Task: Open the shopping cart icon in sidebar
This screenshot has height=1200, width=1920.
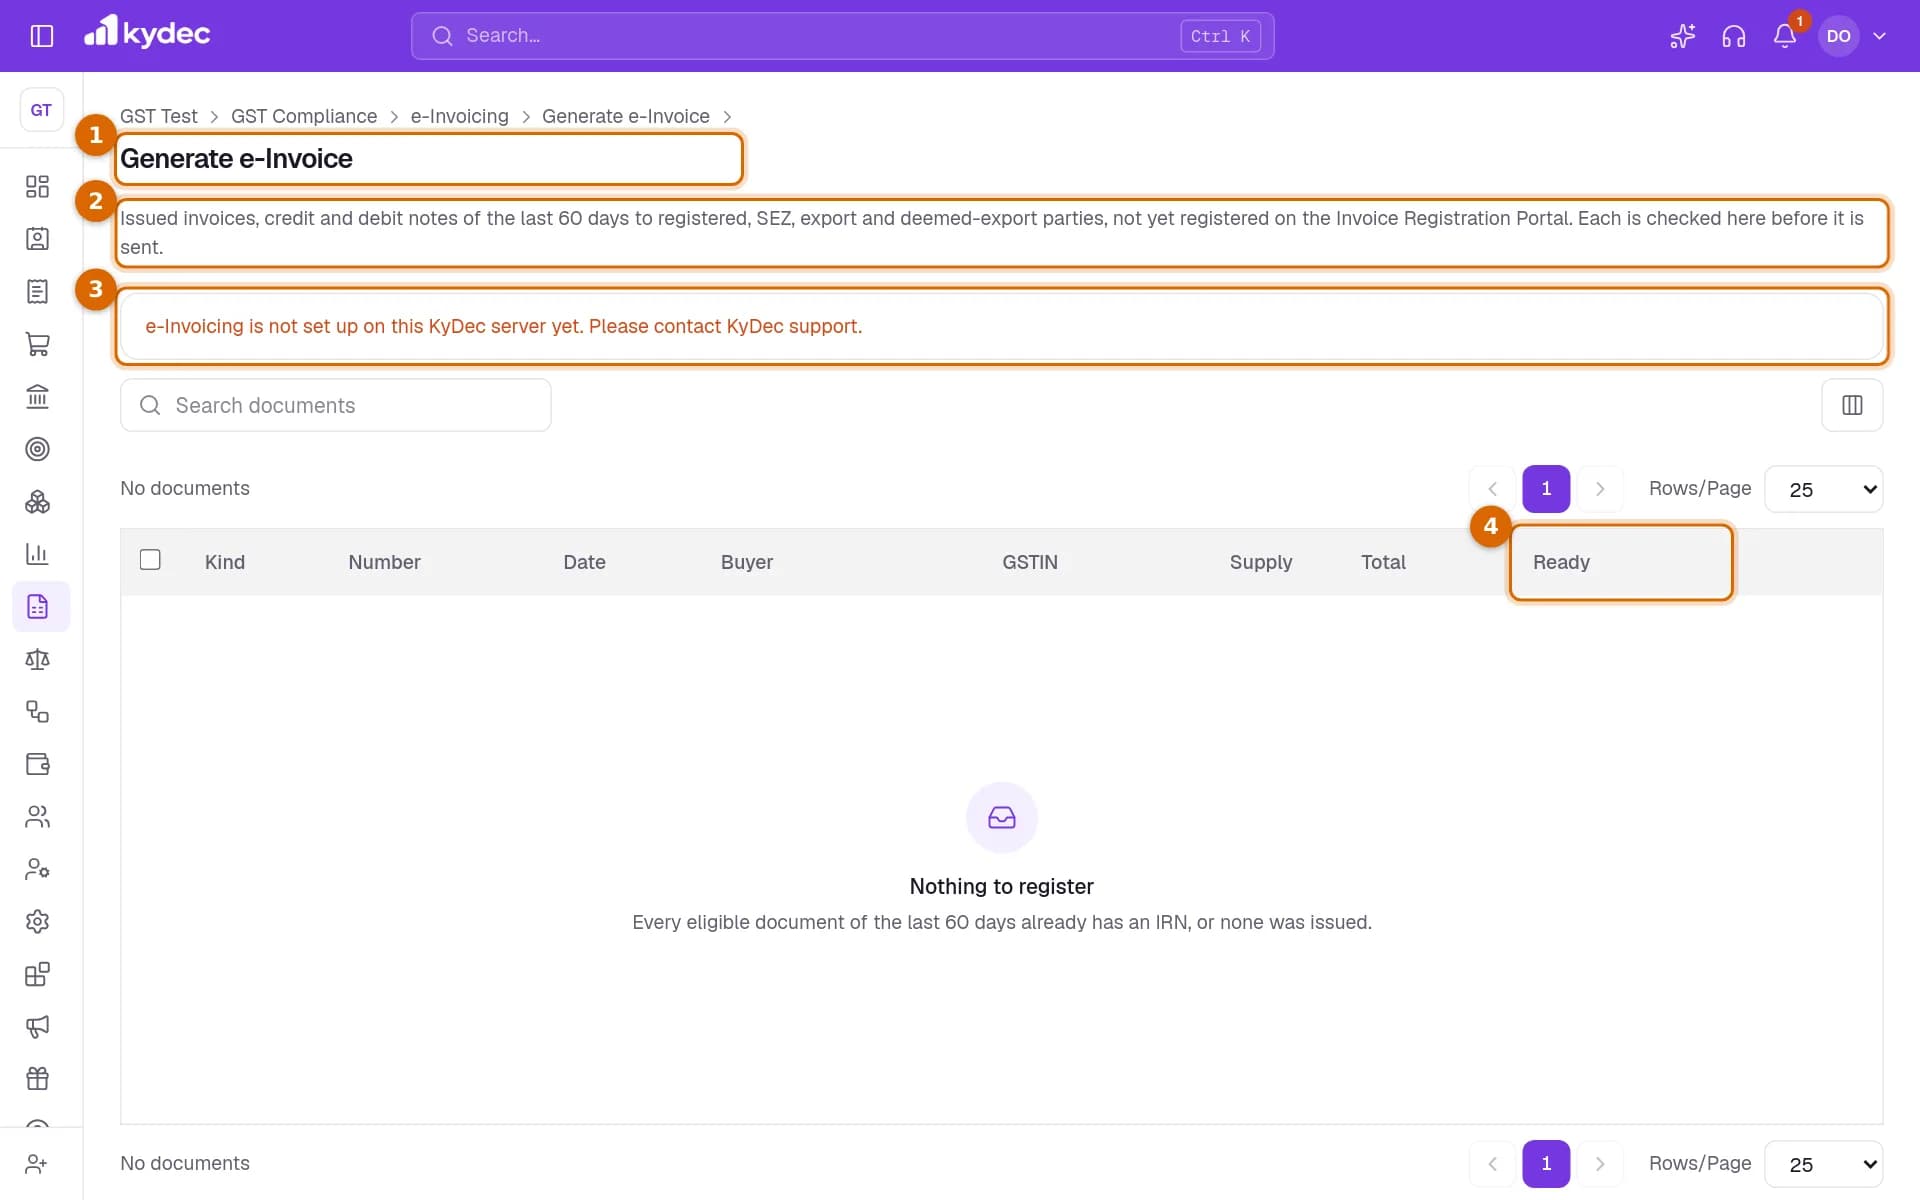Action: 37,344
